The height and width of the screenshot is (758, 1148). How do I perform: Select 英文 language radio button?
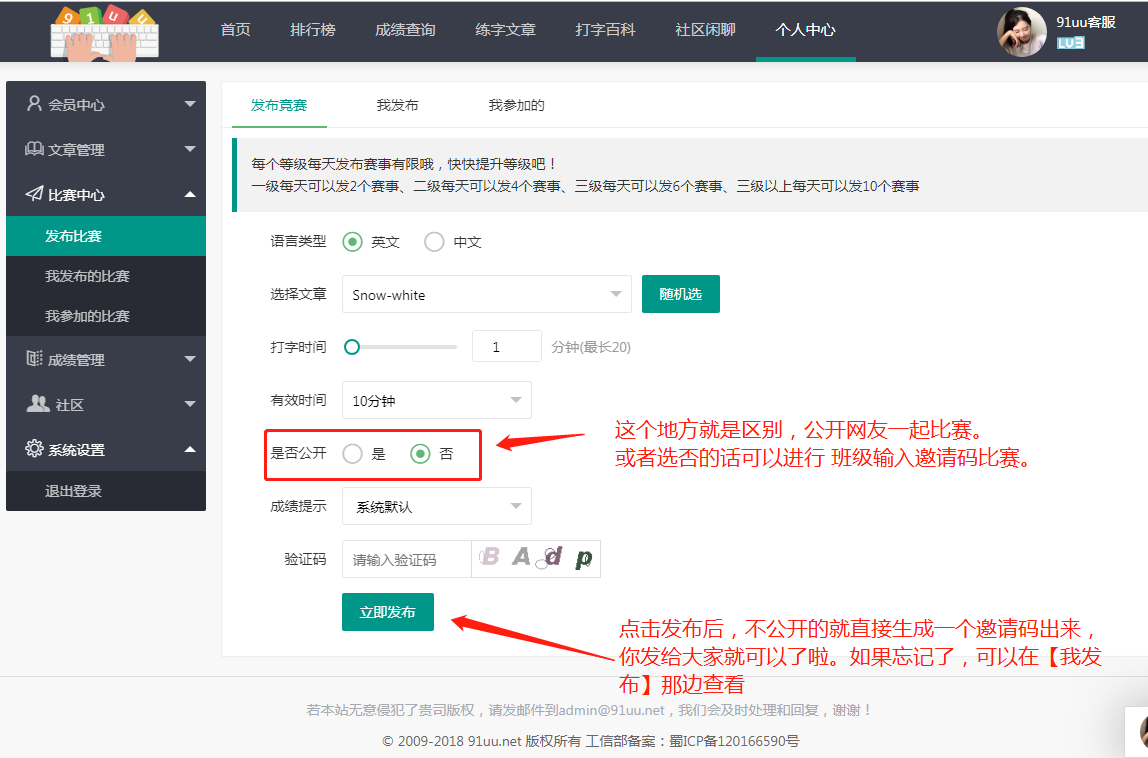click(352, 242)
